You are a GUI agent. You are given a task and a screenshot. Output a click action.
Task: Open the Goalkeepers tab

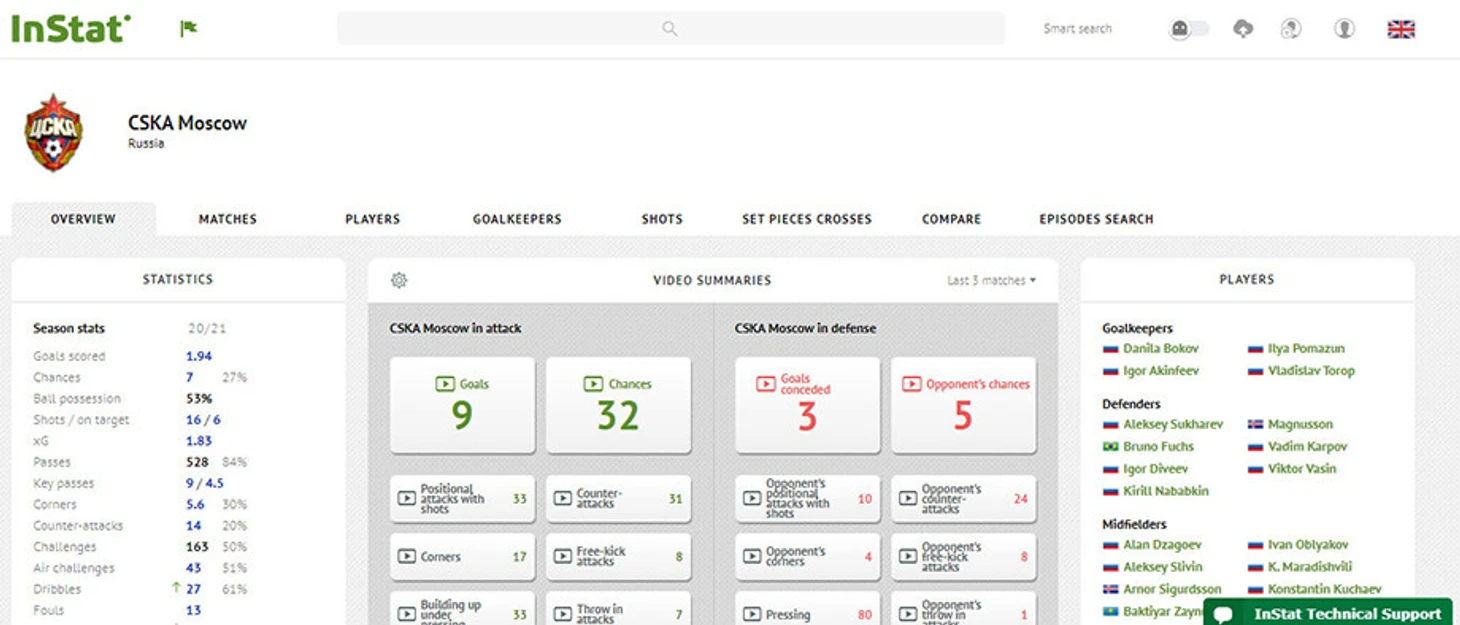[517, 219]
